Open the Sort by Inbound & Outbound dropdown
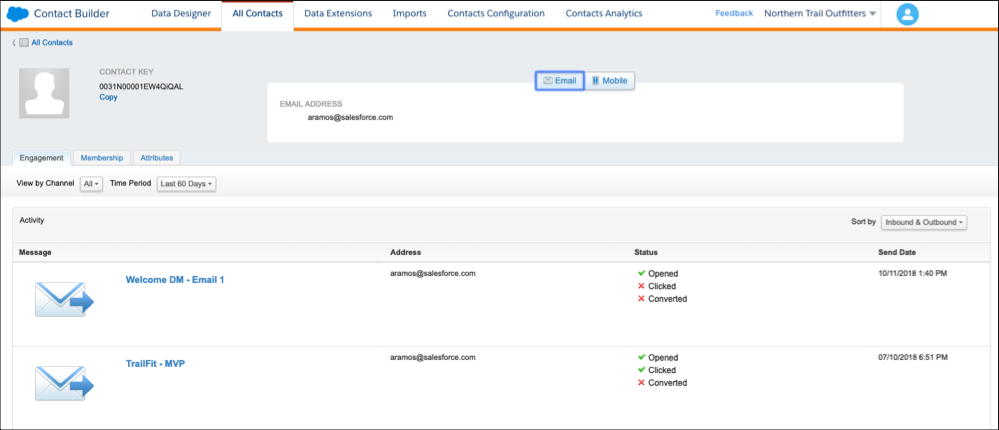 click(924, 222)
